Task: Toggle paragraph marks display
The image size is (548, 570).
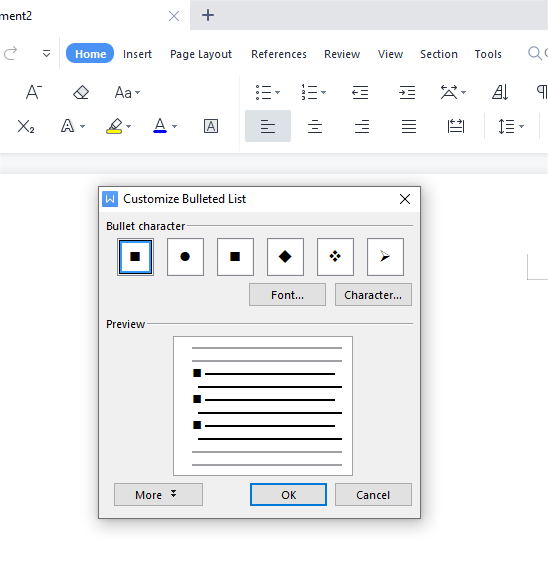Action: (542, 92)
